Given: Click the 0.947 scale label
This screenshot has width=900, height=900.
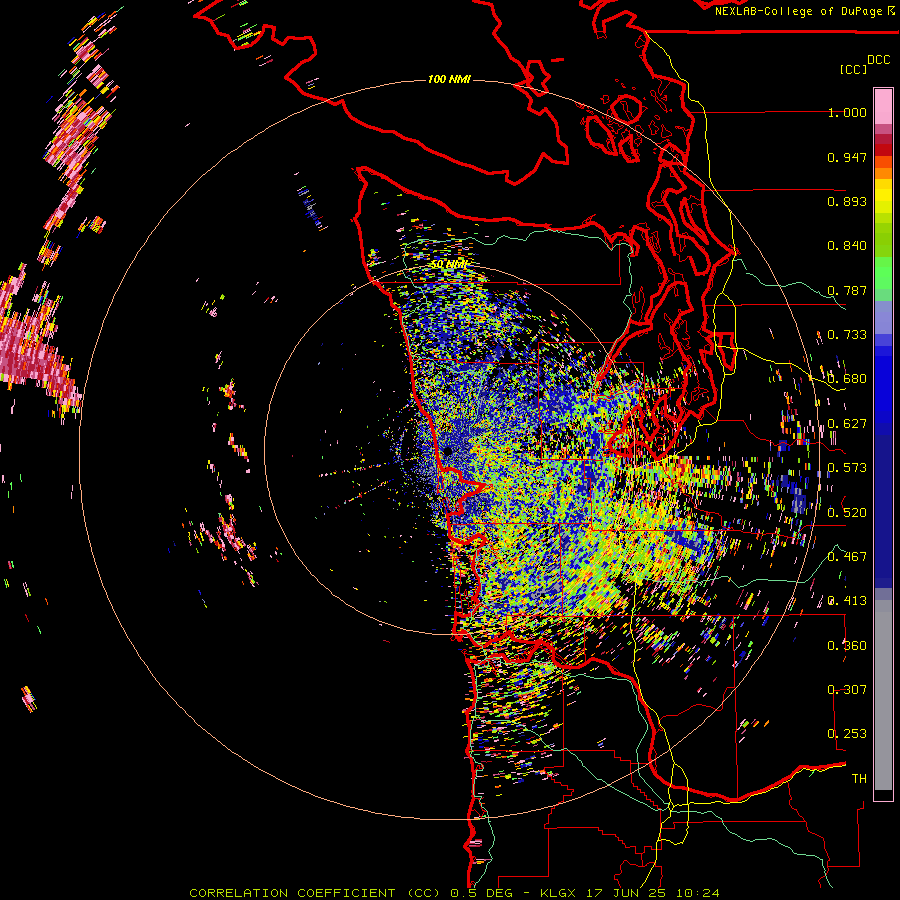Looking at the screenshot, I should pos(847,157).
